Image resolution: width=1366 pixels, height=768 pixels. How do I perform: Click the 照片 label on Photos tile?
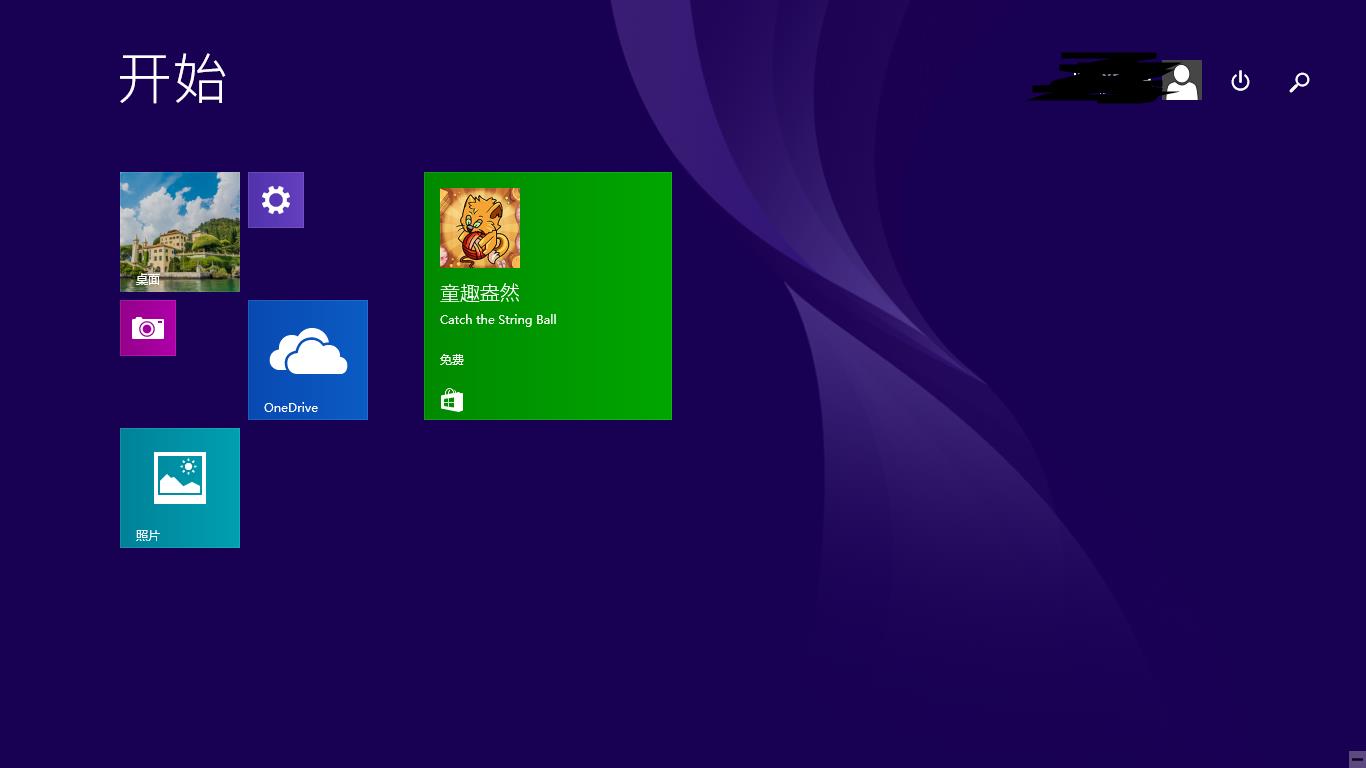coord(148,536)
